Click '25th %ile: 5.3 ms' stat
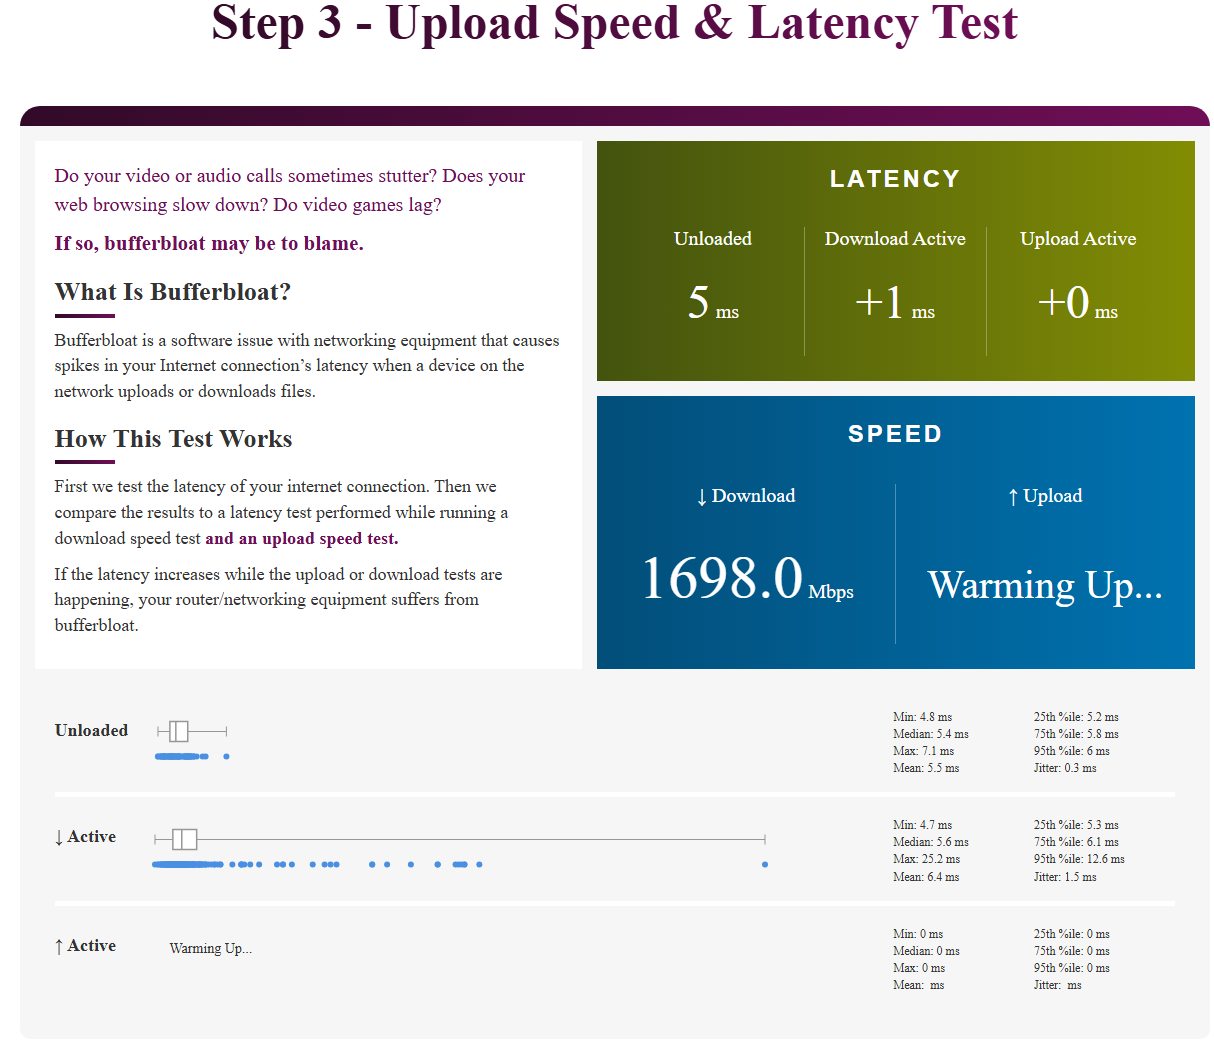The image size is (1214, 1046). click(1076, 825)
